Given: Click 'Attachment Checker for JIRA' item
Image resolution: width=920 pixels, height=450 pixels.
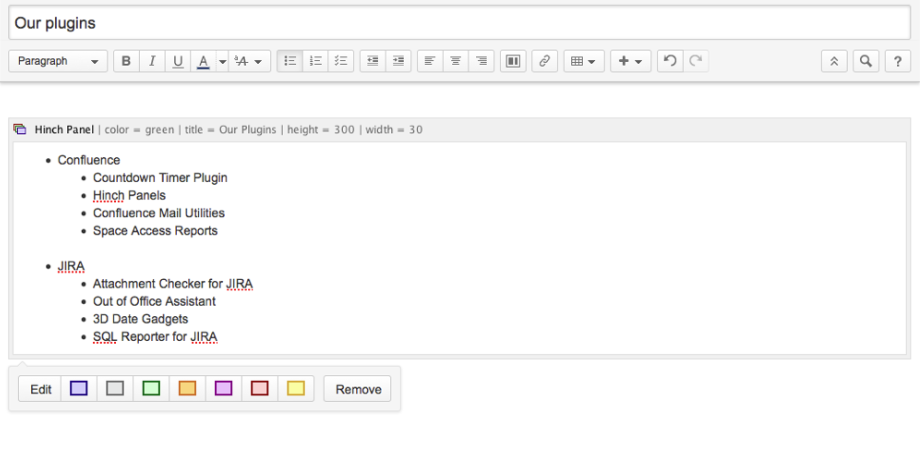Looking at the screenshot, I should point(173,284).
